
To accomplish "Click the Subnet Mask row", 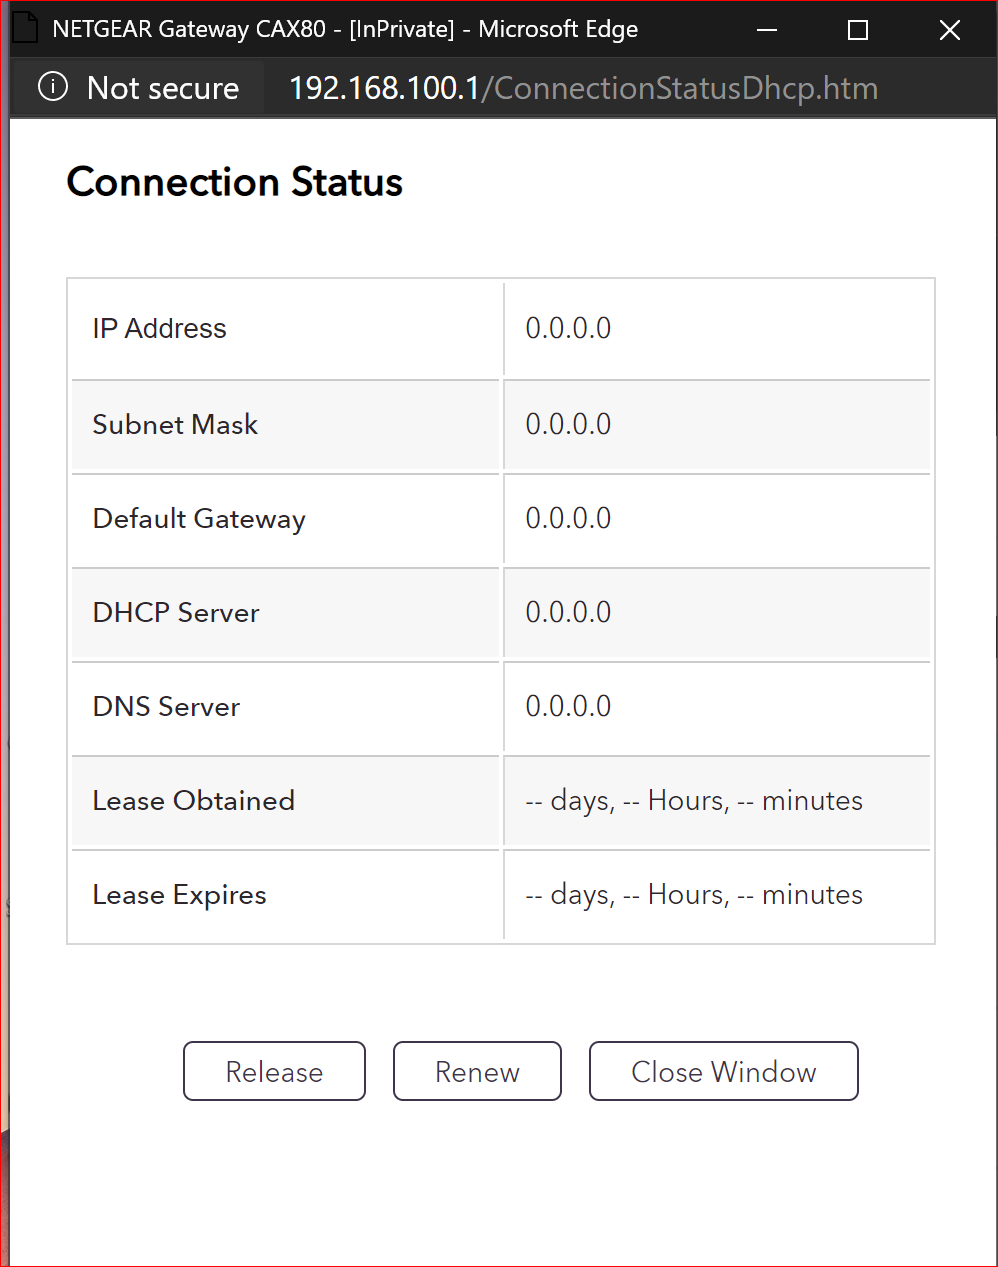I will pos(175,424).
